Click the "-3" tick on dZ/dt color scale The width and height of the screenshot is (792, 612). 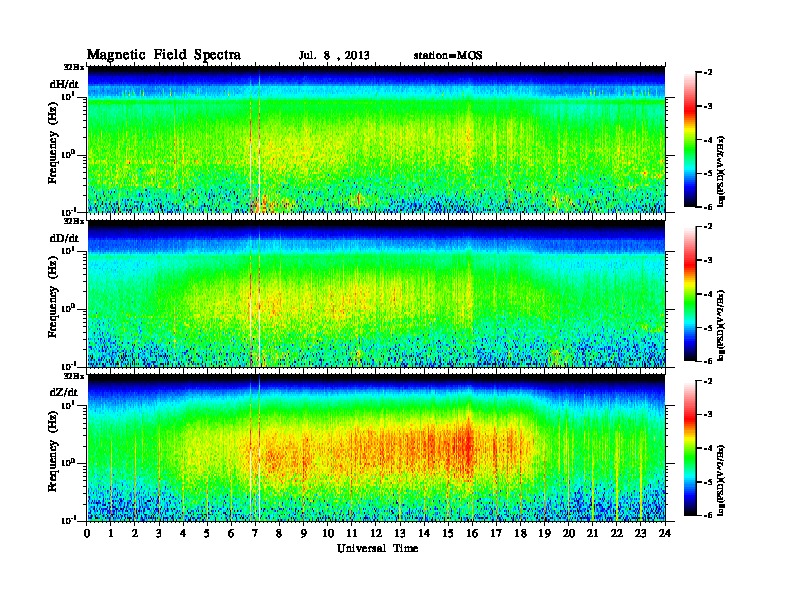[x=708, y=415]
